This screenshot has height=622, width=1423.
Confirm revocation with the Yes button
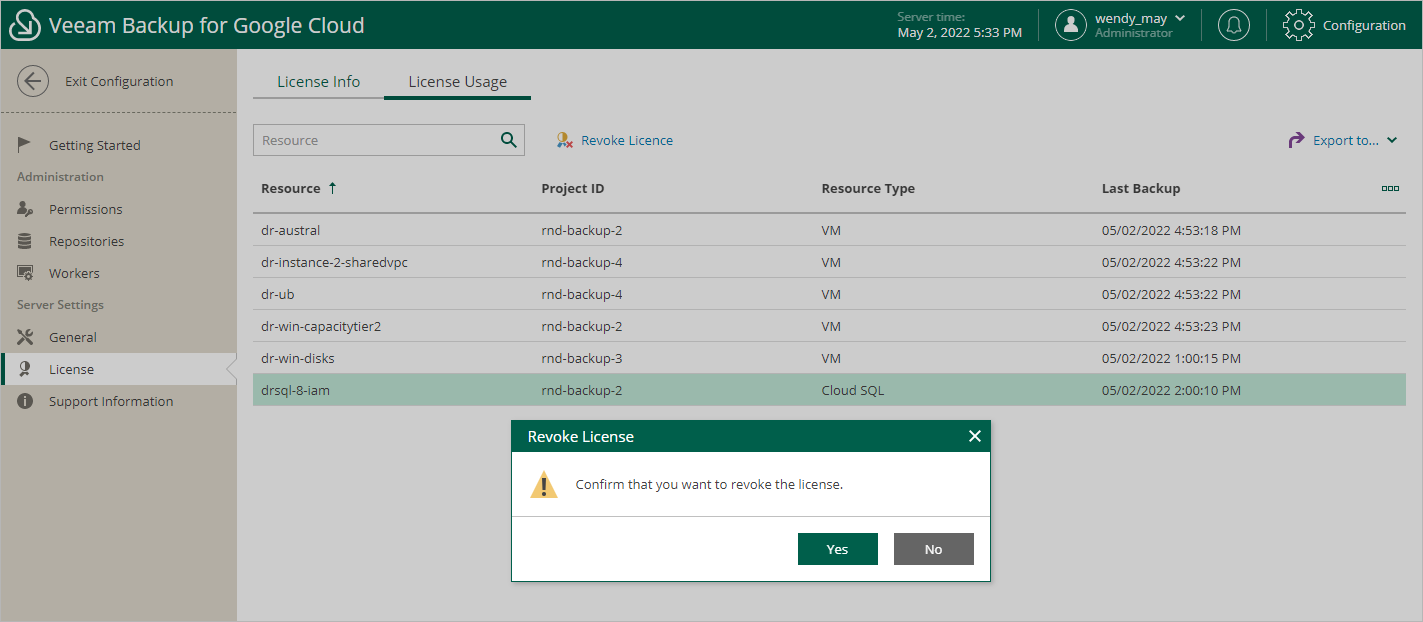838,549
